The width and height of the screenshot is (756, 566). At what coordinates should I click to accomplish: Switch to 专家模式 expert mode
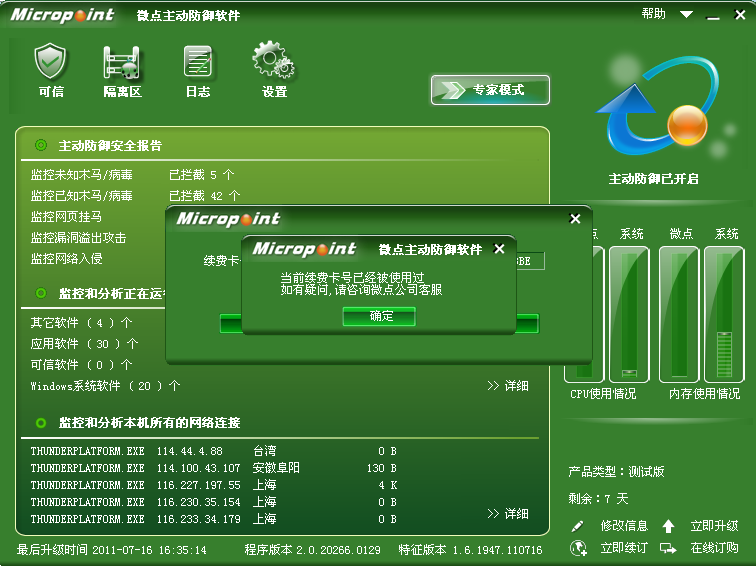click(490, 90)
